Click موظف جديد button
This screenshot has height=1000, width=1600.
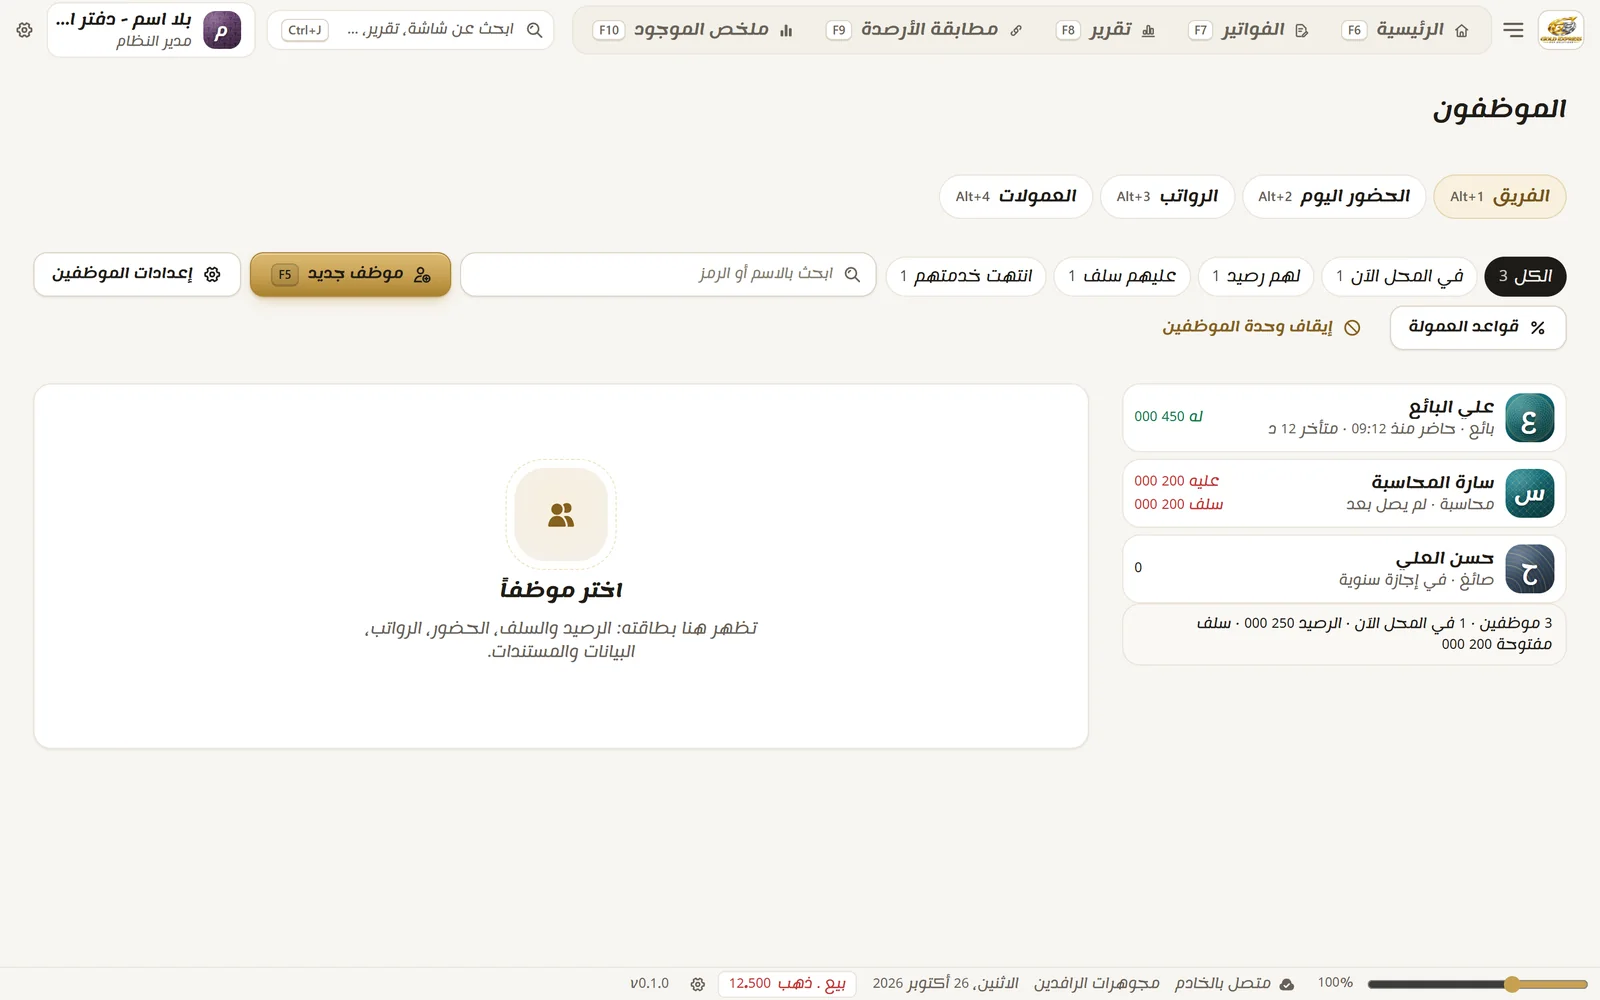pyautogui.click(x=351, y=274)
